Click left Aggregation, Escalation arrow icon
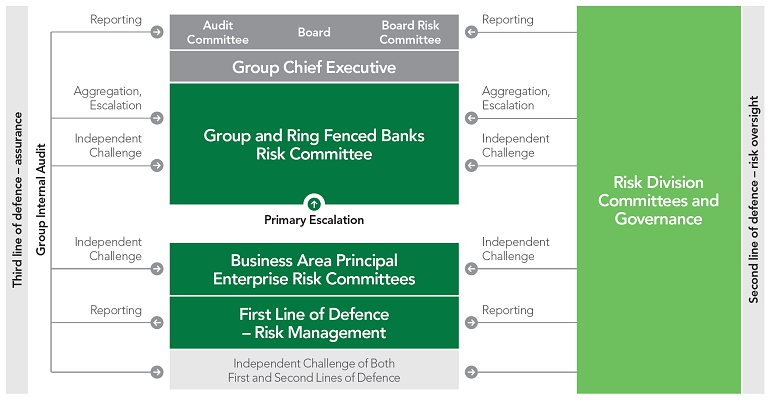 157,118
